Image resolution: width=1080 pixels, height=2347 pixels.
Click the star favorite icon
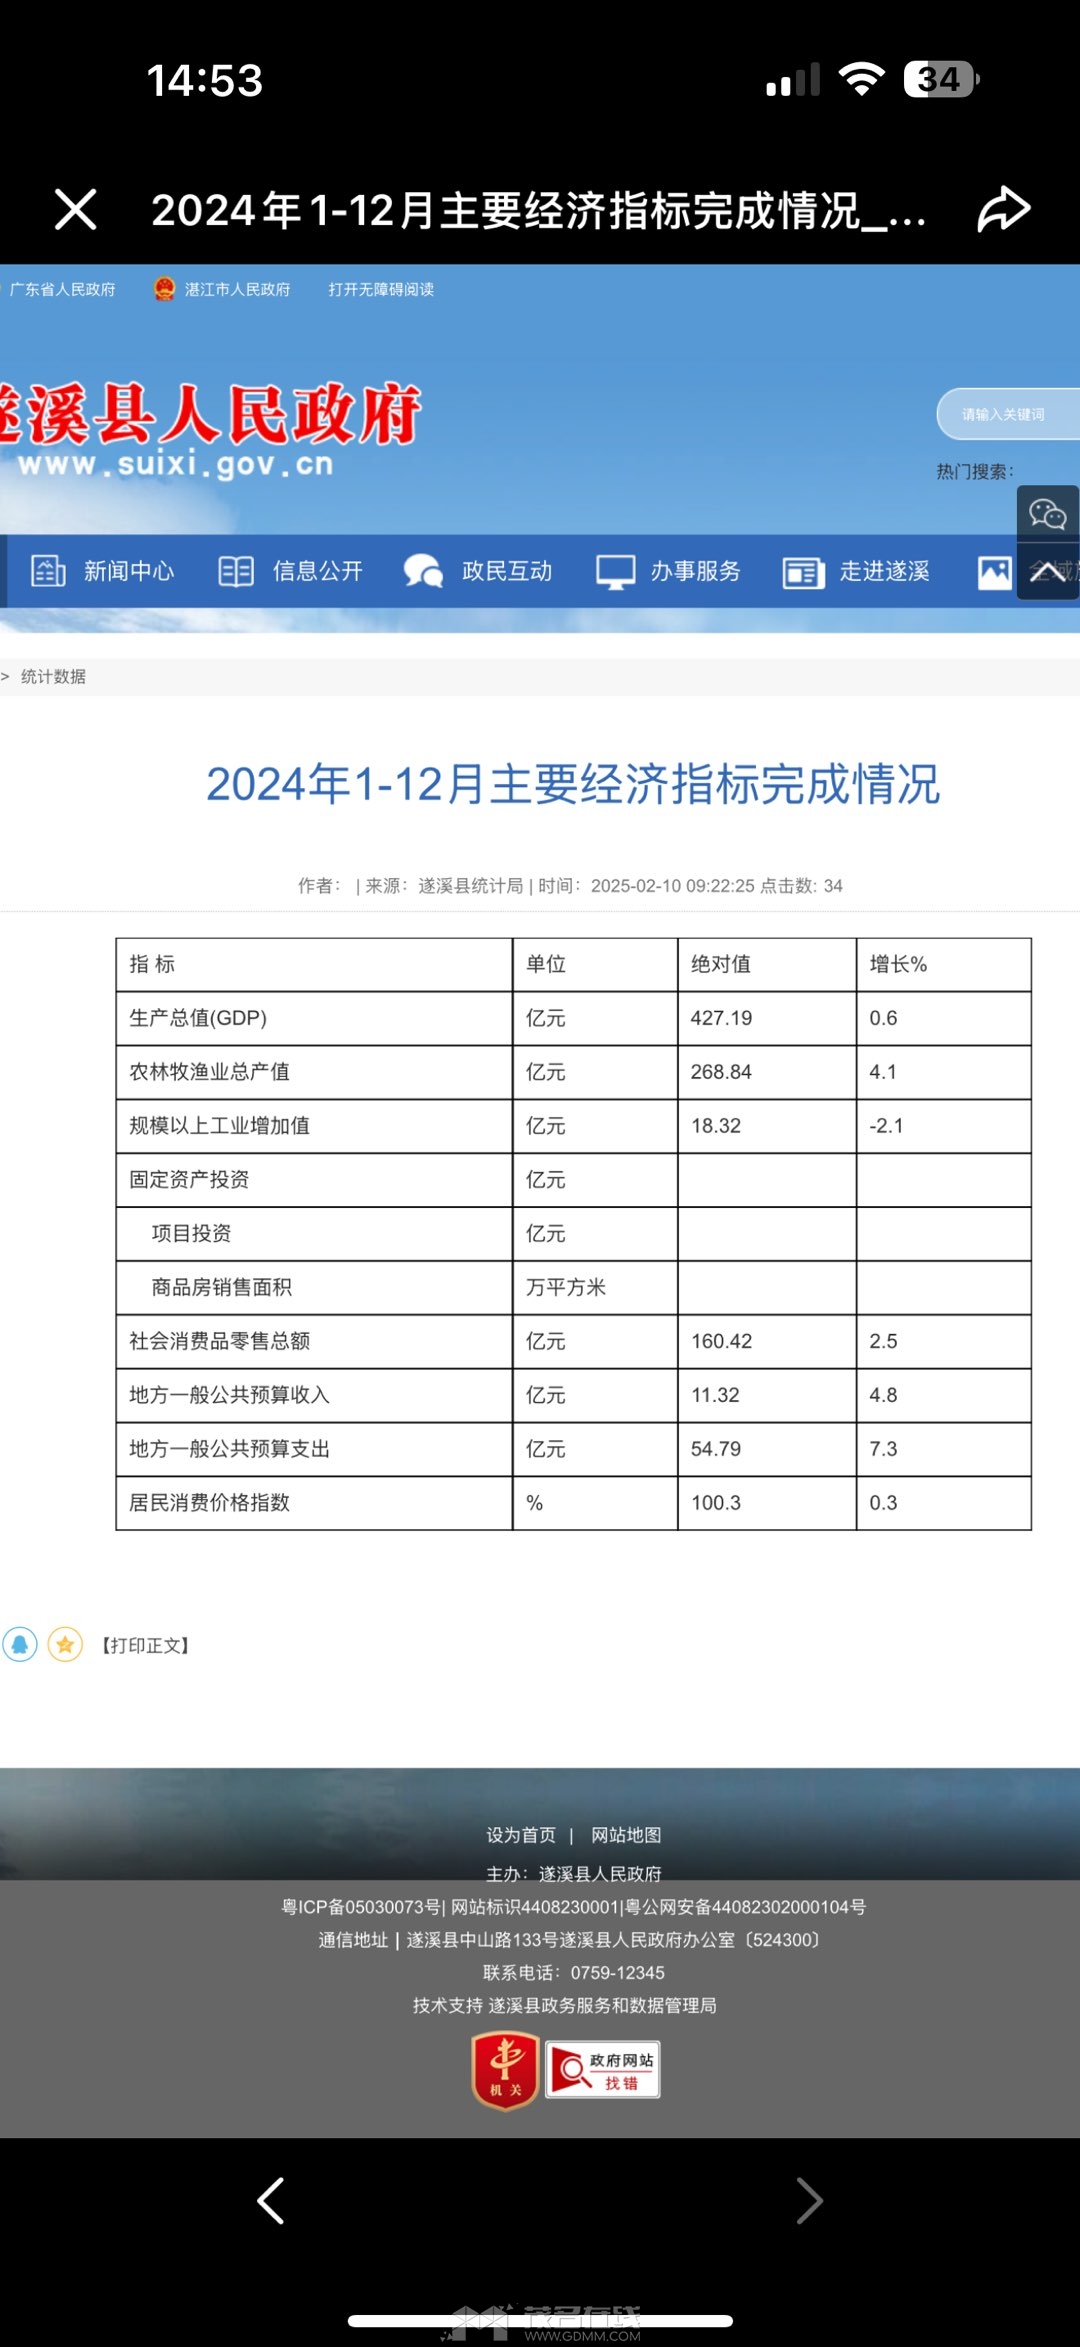click(x=65, y=1644)
